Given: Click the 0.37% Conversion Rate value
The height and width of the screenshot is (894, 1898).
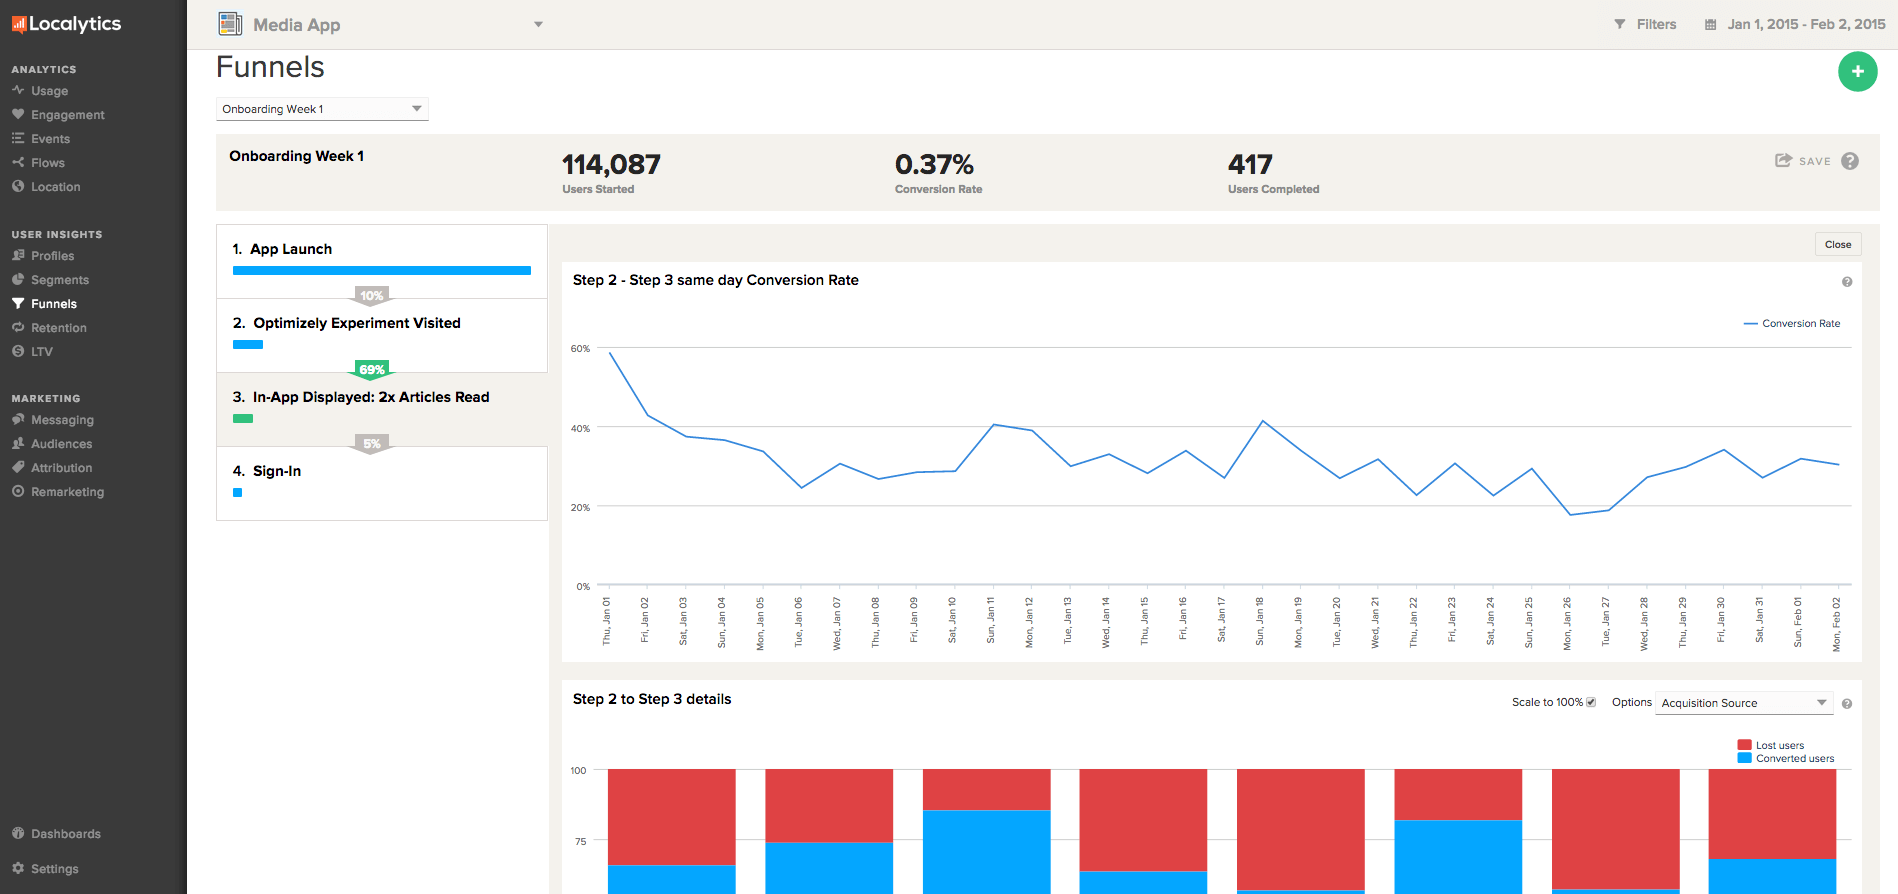Looking at the screenshot, I should [x=934, y=164].
